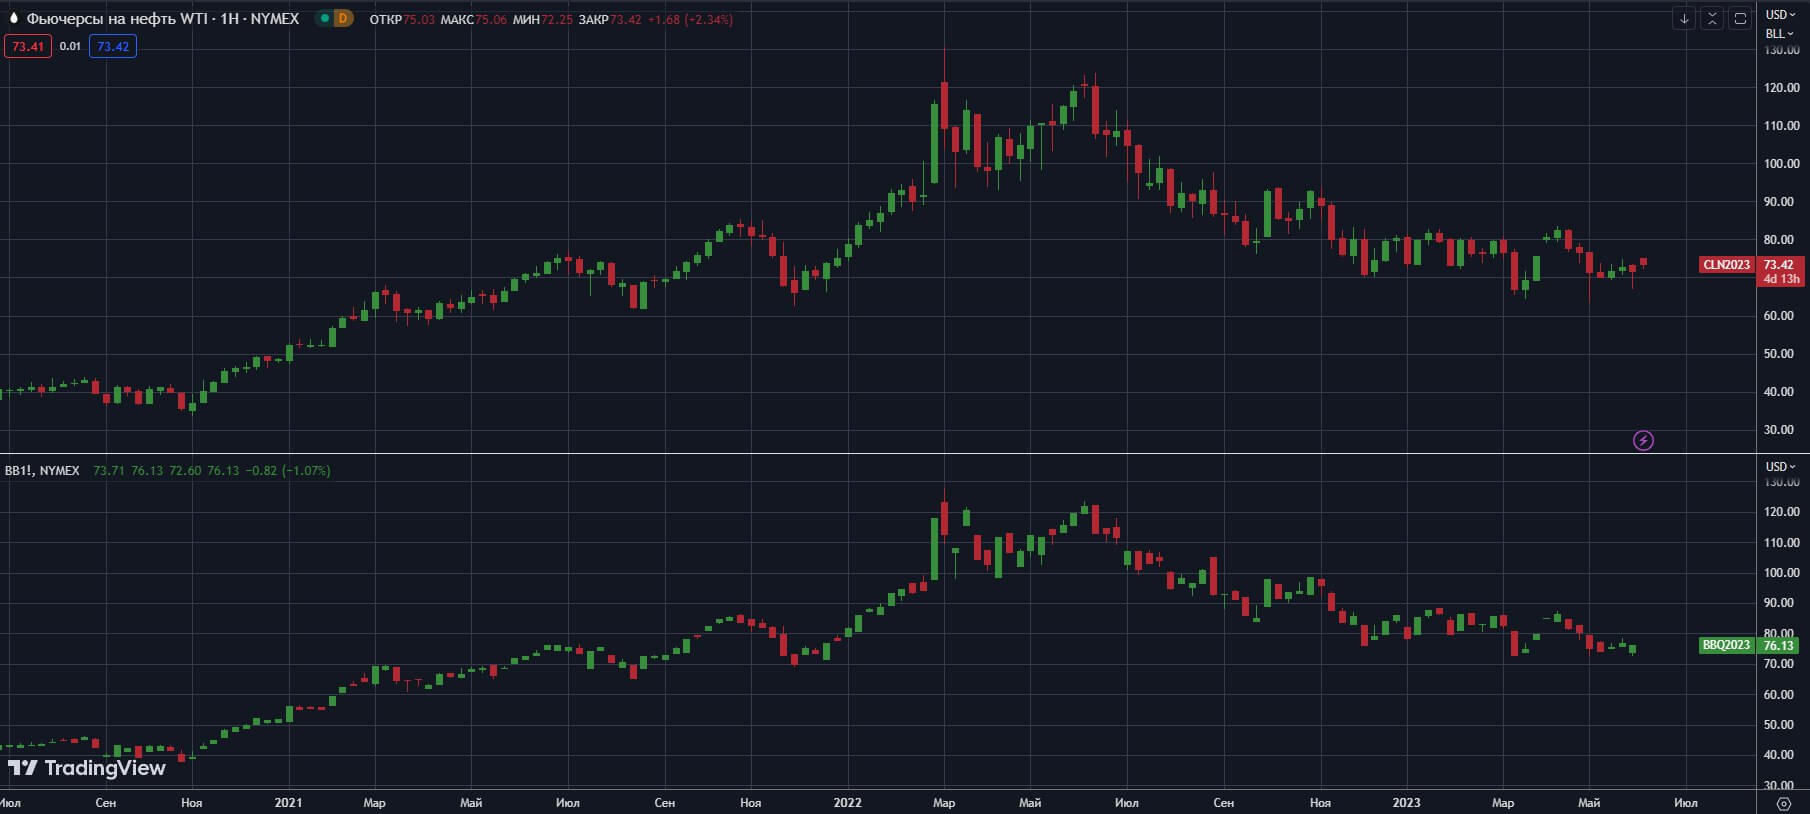The width and height of the screenshot is (1810, 814).
Task: Click the BBQ2023 price label
Action: (1727, 645)
